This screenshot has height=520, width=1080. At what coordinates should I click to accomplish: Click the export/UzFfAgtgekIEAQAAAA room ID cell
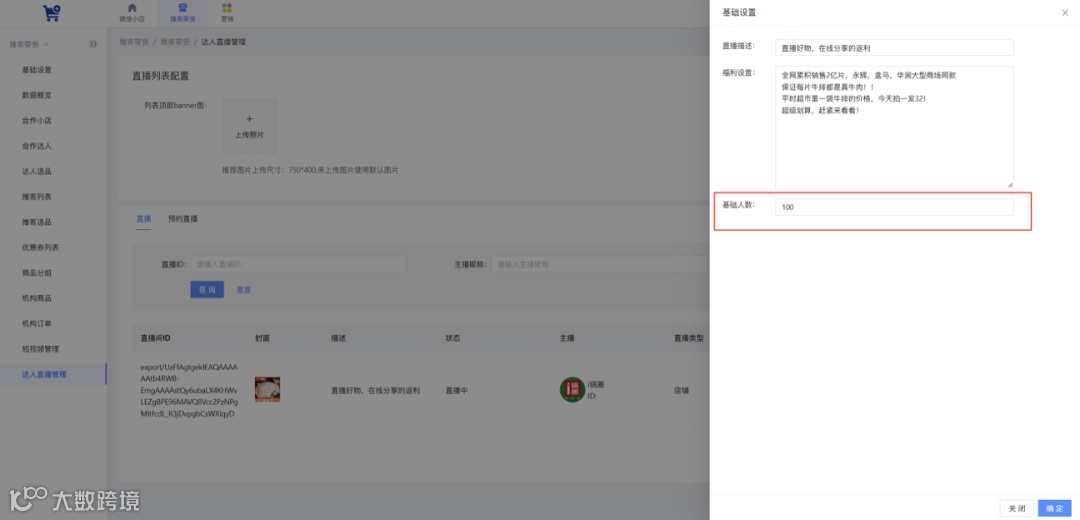tap(189, 391)
